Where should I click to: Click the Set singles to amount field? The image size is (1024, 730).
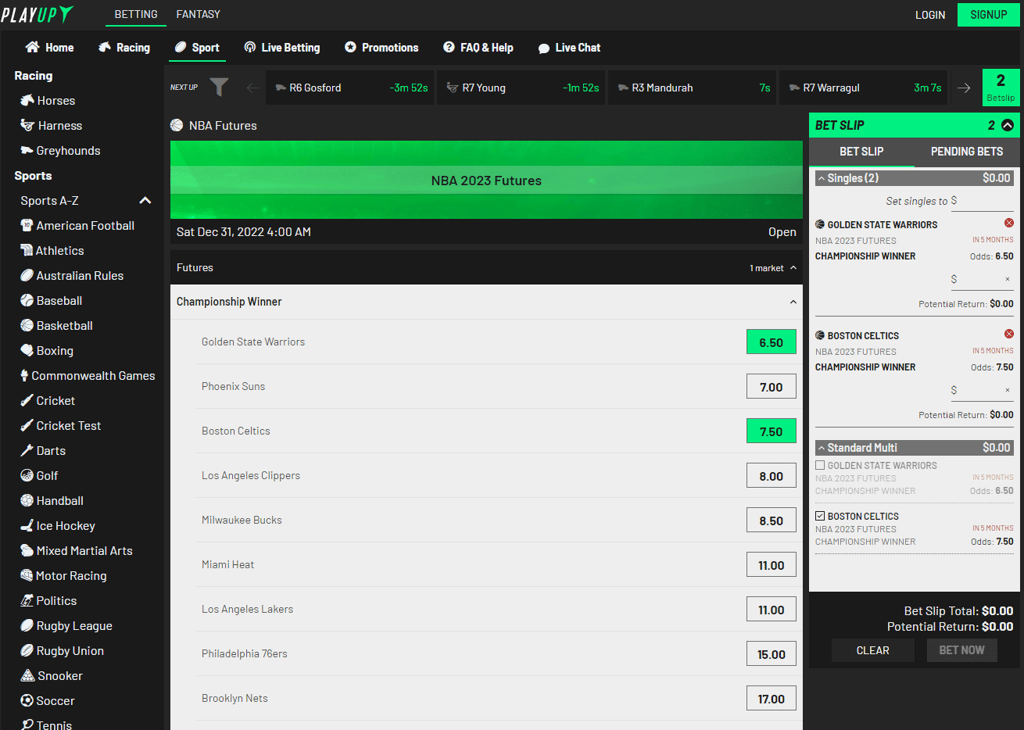[x=983, y=201]
